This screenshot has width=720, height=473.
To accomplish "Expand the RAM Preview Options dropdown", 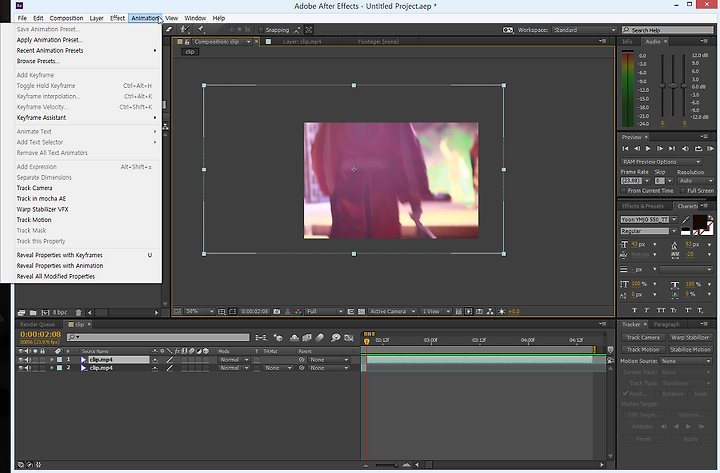I will 661,162.
